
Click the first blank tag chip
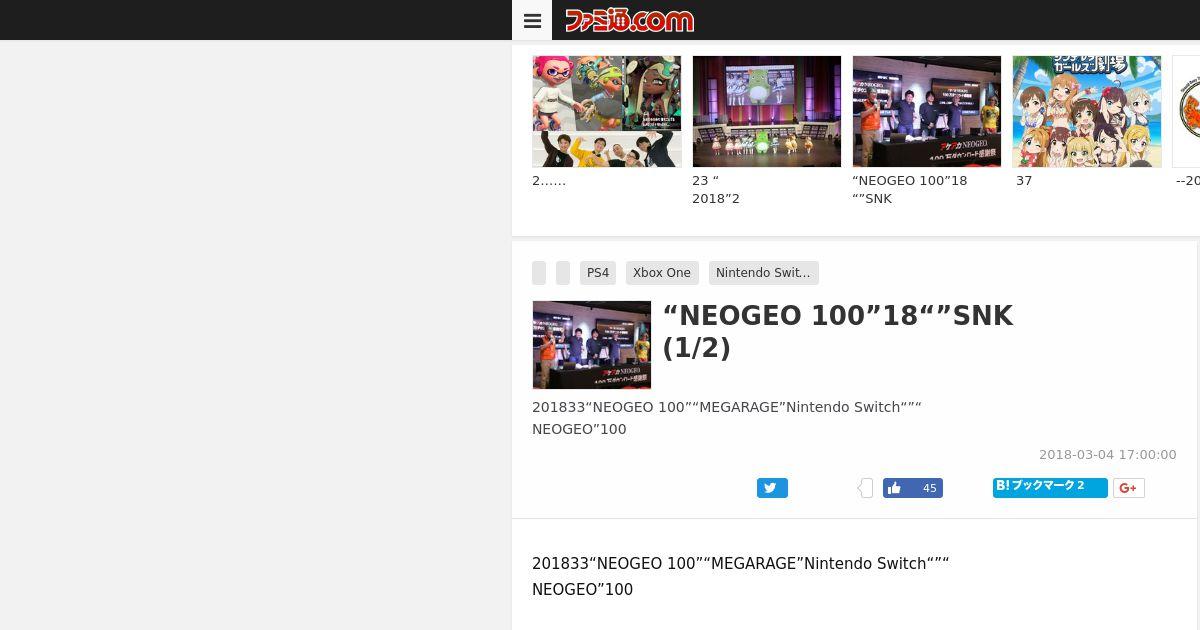coord(539,273)
